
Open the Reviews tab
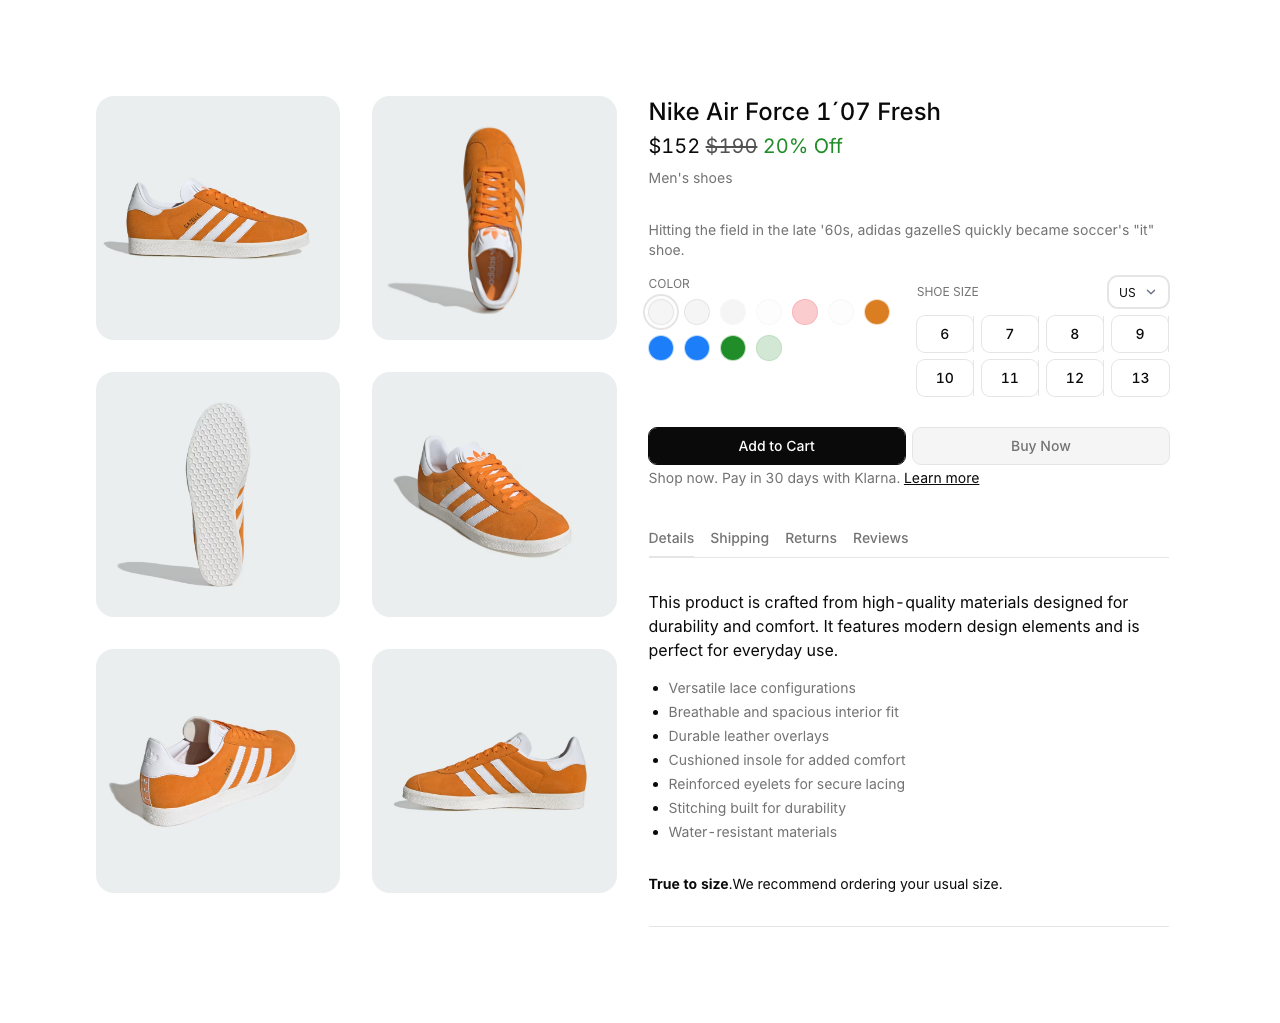(x=880, y=537)
